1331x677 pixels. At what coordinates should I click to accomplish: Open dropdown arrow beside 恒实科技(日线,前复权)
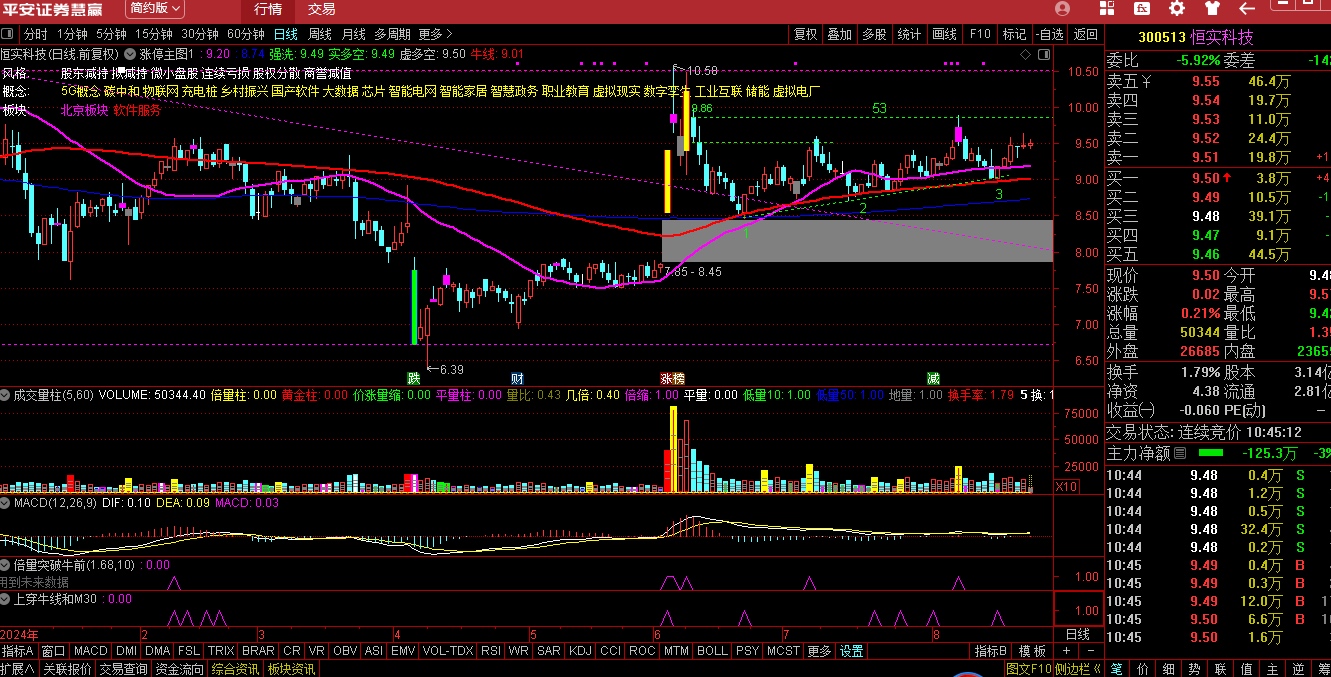(130, 54)
